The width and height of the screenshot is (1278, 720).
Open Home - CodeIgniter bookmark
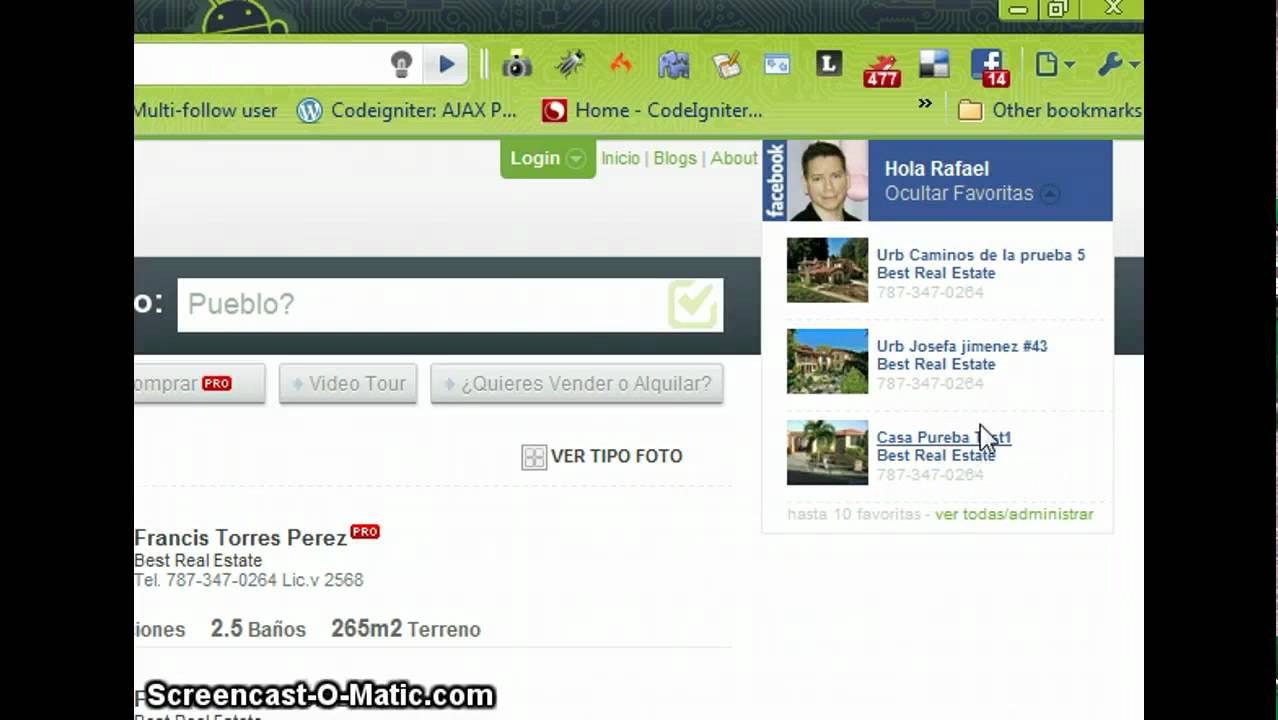coord(652,110)
